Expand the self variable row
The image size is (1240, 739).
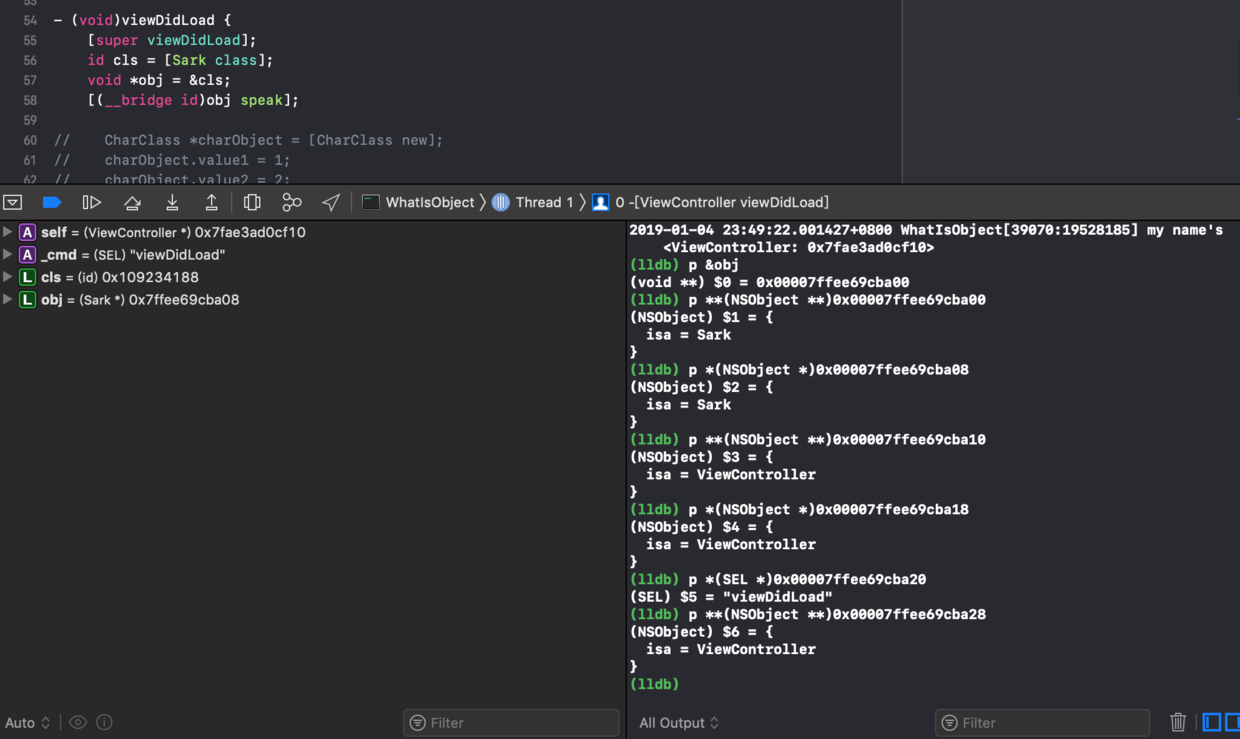8,232
